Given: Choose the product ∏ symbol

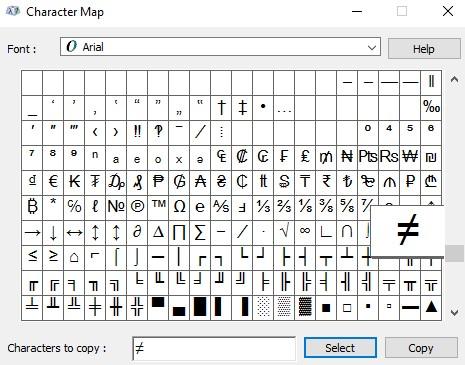Looking at the screenshot, I should point(179,233).
